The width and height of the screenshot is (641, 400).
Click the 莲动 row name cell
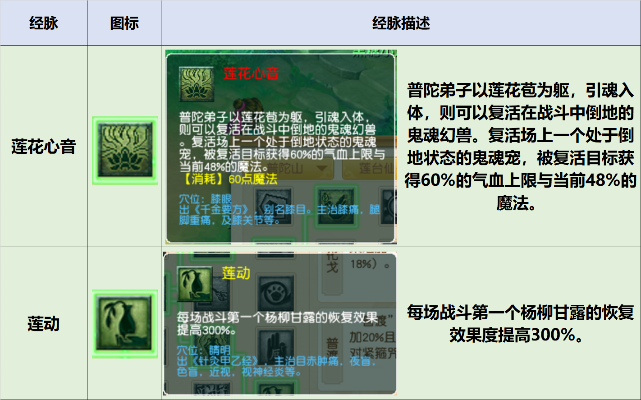click(44, 324)
